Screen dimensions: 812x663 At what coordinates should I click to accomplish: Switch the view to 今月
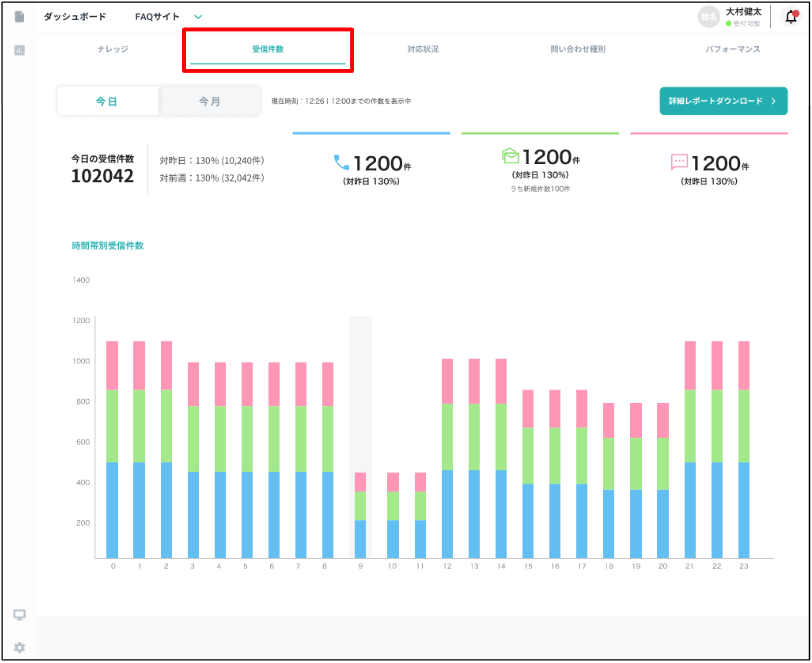(209, 101)
